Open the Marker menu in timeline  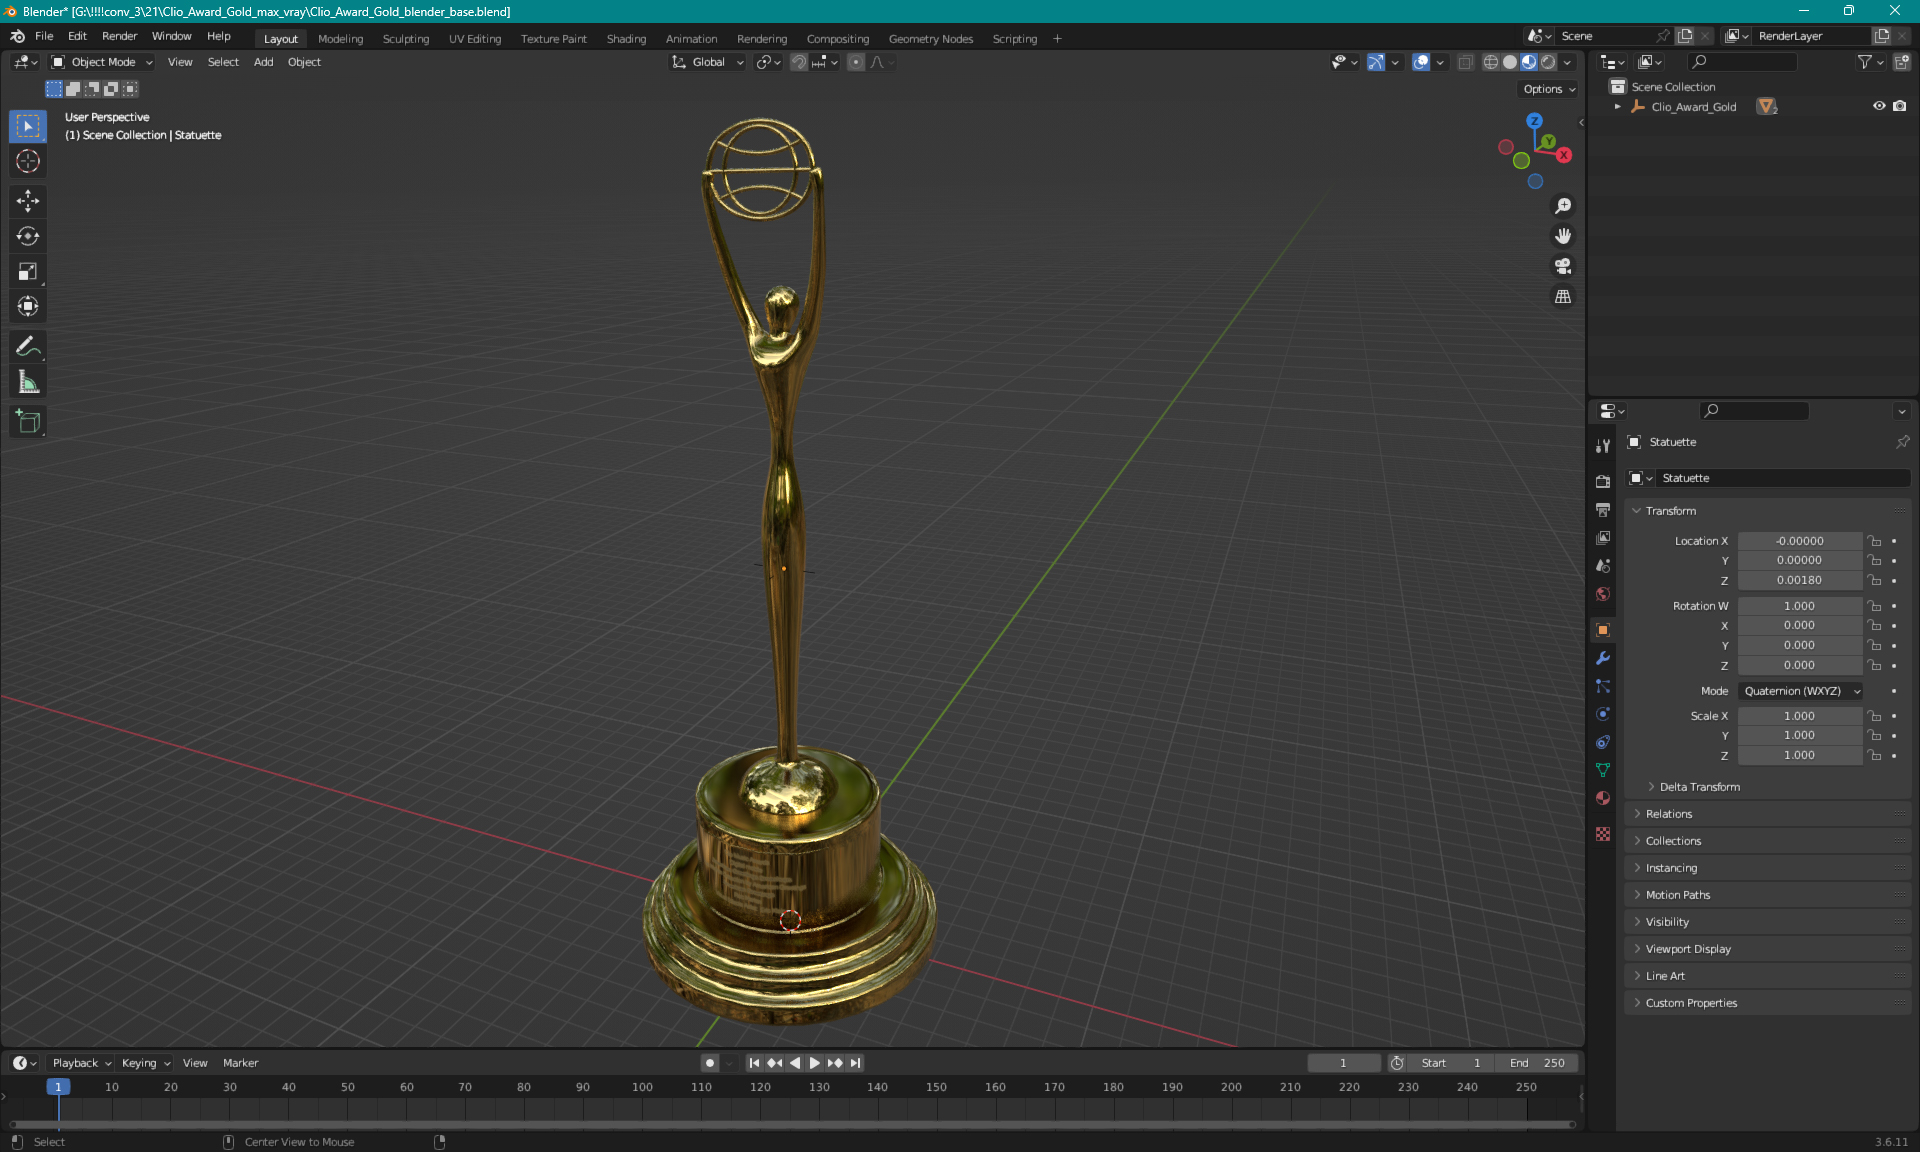(x=240, y=1063)
